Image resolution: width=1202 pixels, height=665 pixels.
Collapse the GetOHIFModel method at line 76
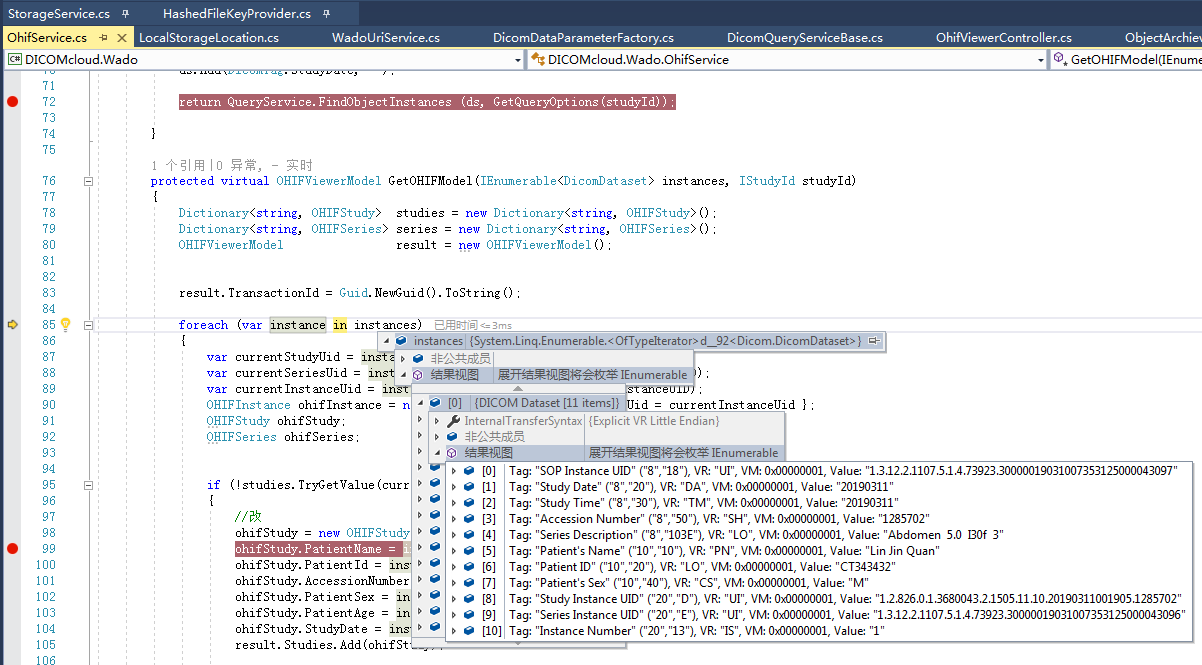pos(88,181)
